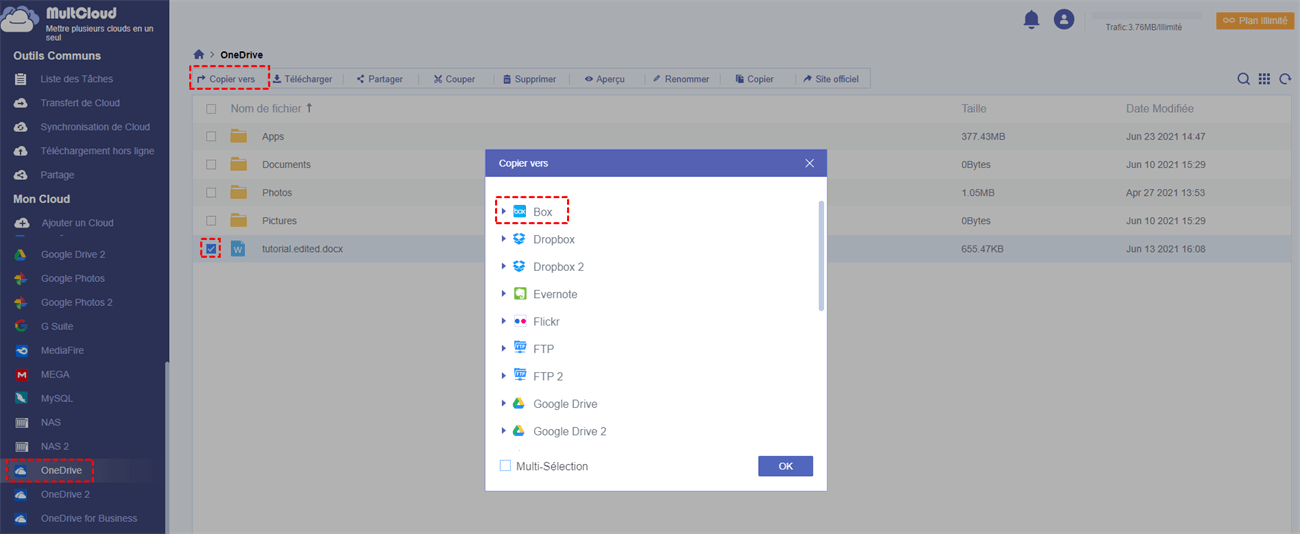Close the Copier vers dialog
The height and width of the screenshot is (534, 1300).
pos(809,163)
